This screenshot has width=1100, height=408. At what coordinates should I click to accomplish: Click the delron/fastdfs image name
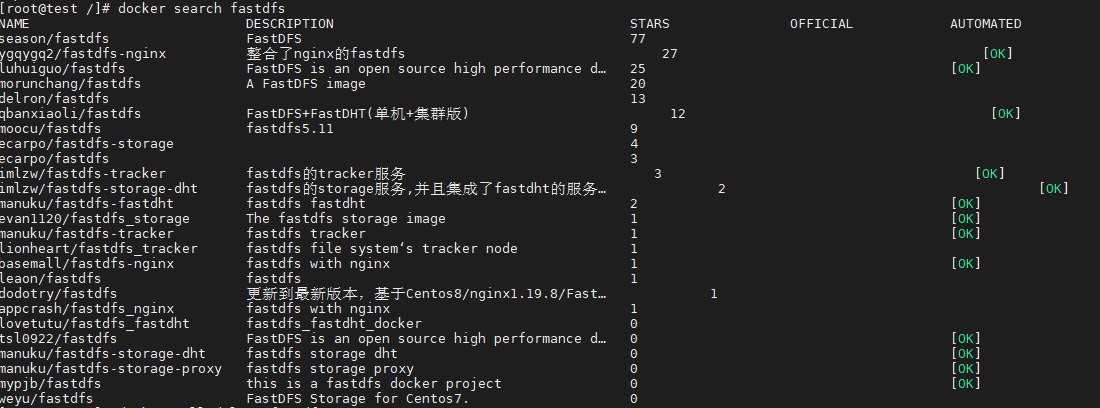point(55,99)
